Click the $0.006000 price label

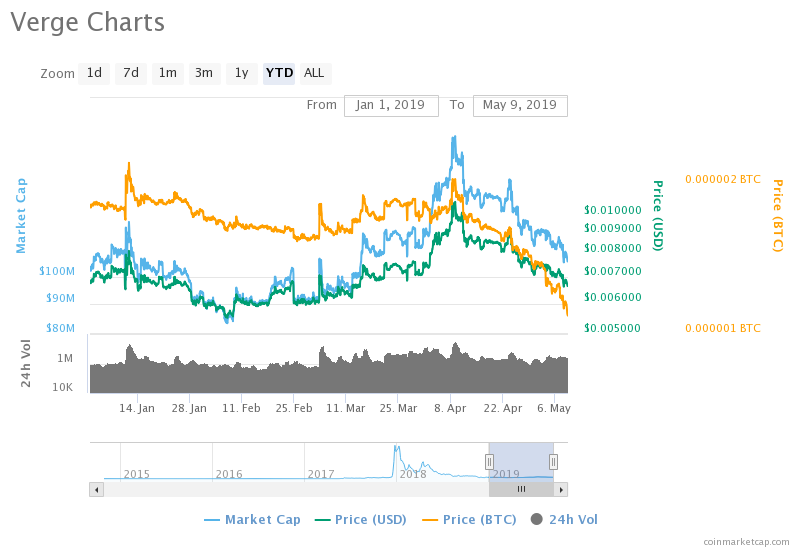pos(613,297)
